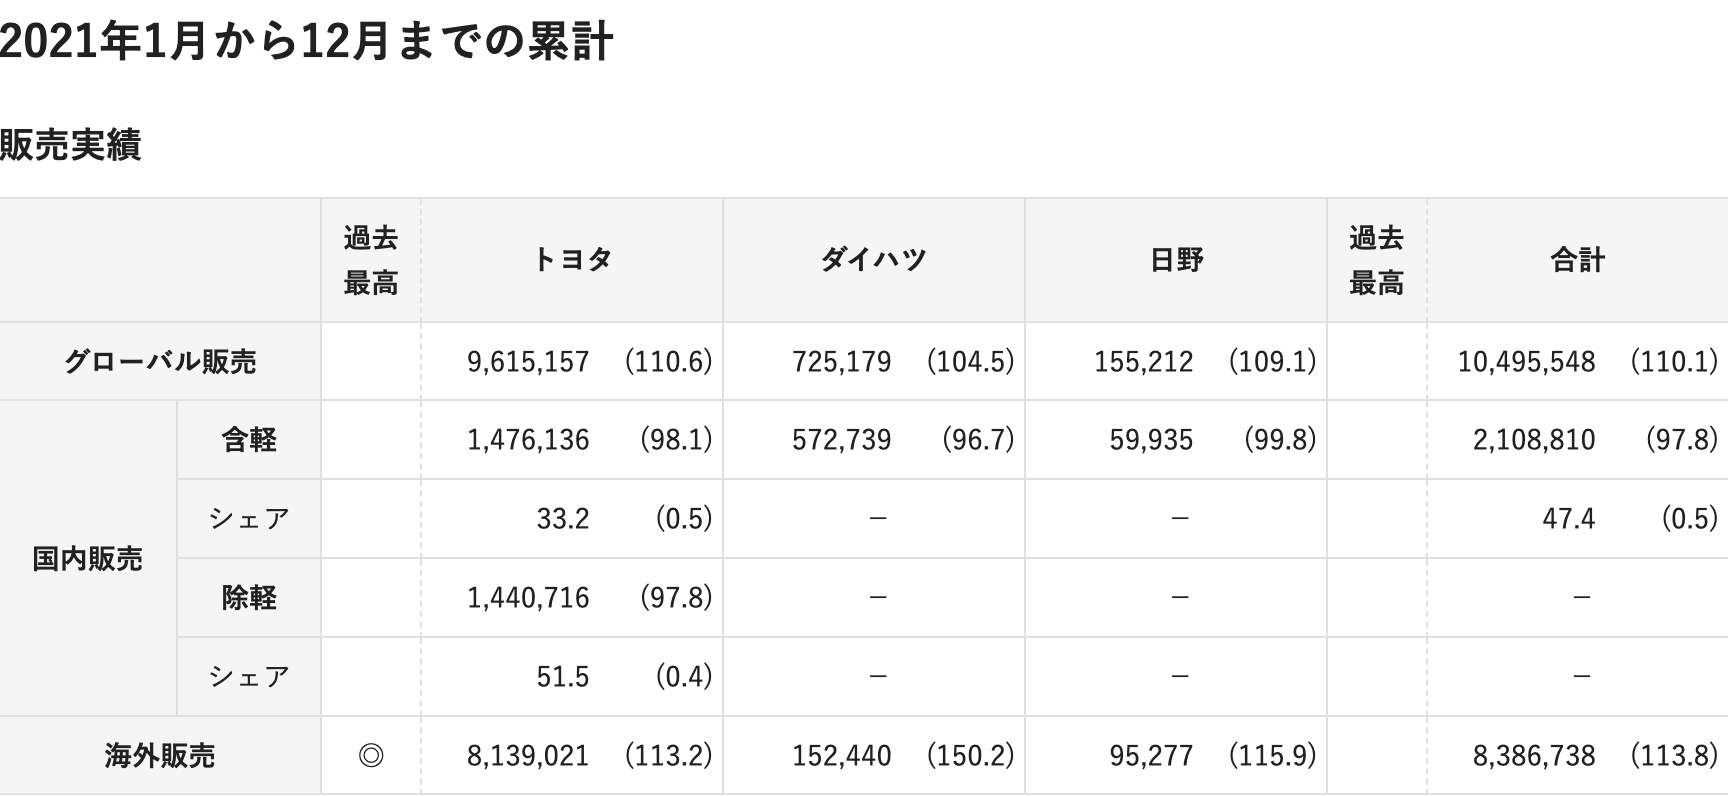Click Toyota 除軽 sales value 1,440,716

[x=528, y=597]
